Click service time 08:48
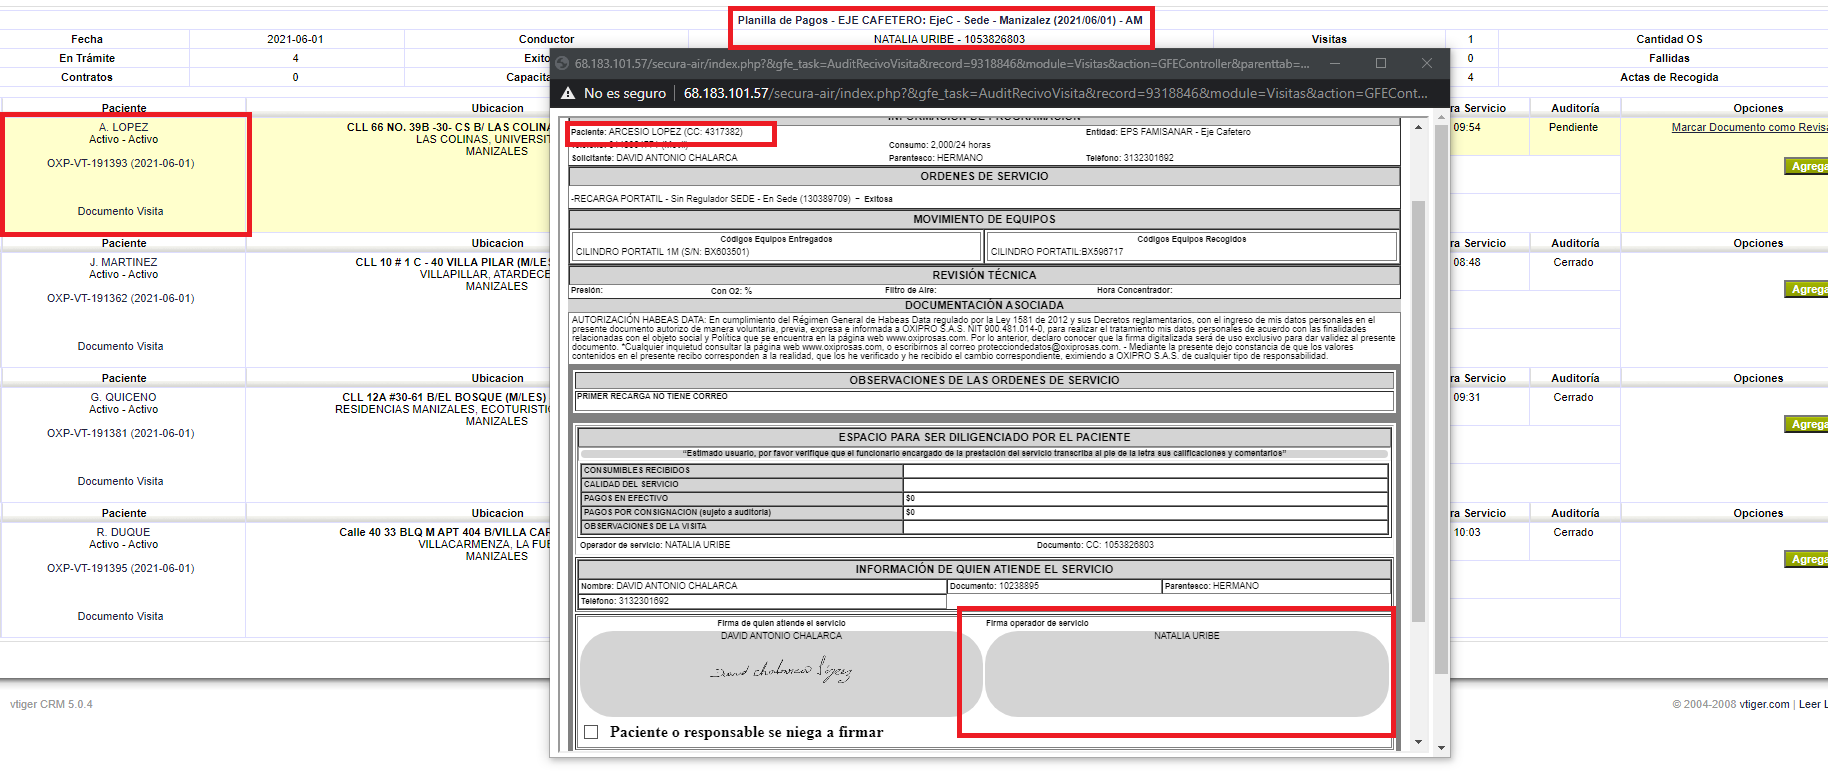This screenshot has height=777, width=1828. [1467, 262]
